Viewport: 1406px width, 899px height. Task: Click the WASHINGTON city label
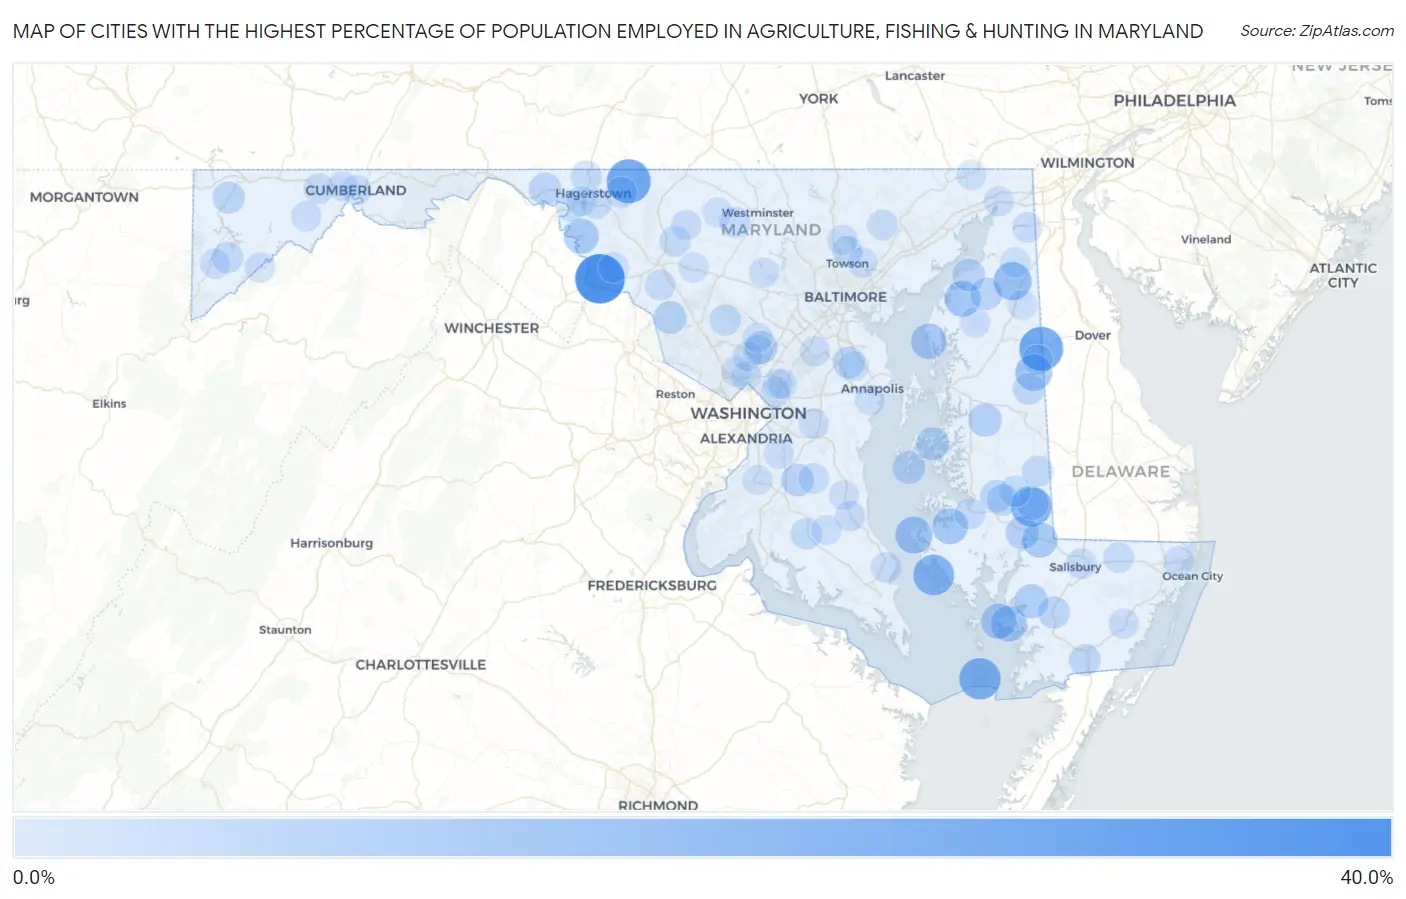tap(748, 413)
